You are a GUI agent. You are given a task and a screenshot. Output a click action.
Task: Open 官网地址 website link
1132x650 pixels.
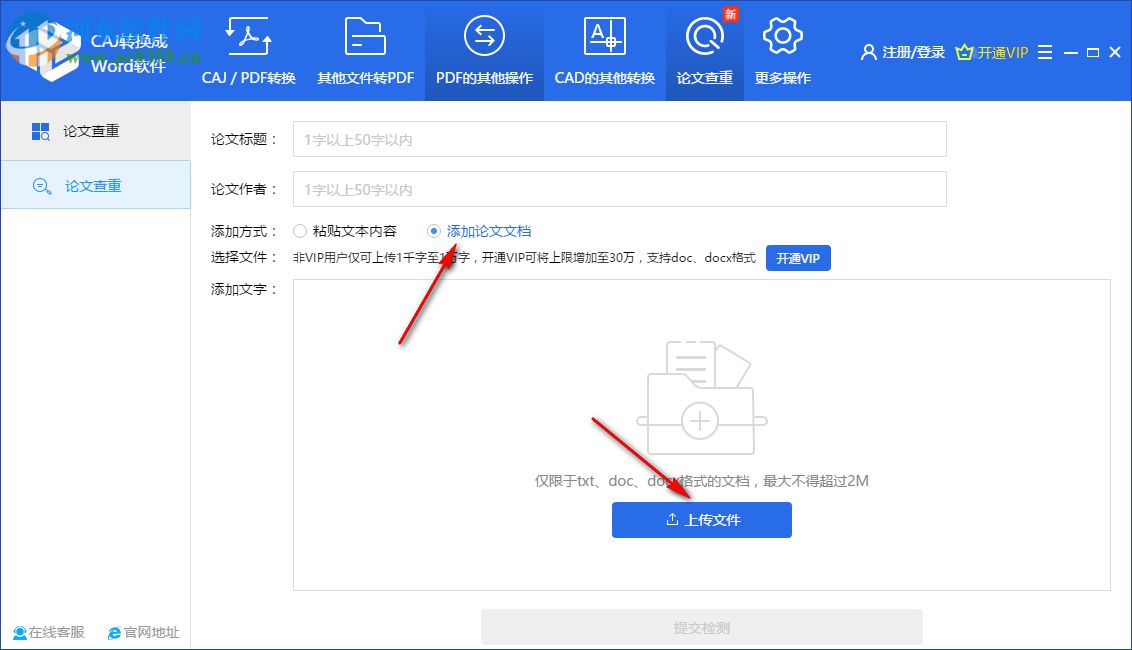coord(143,632)
